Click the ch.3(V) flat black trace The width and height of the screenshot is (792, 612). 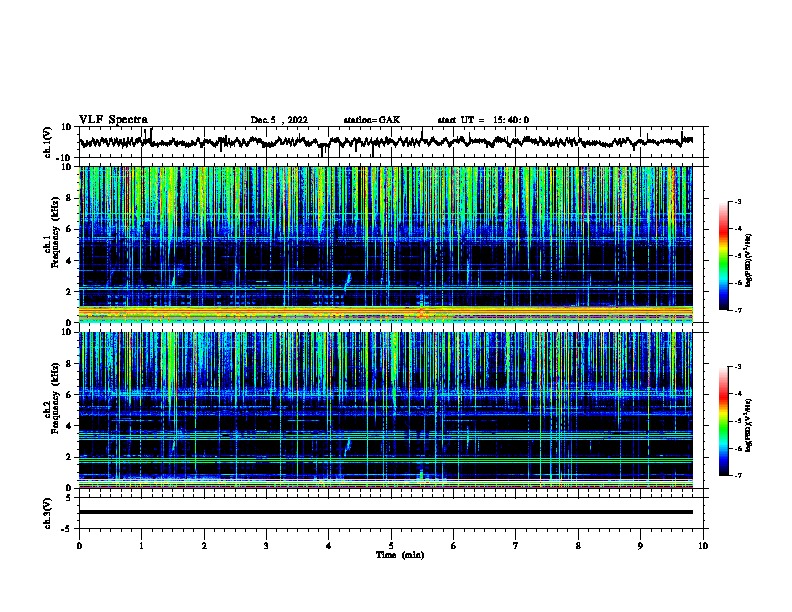click(x=386, y=512)
